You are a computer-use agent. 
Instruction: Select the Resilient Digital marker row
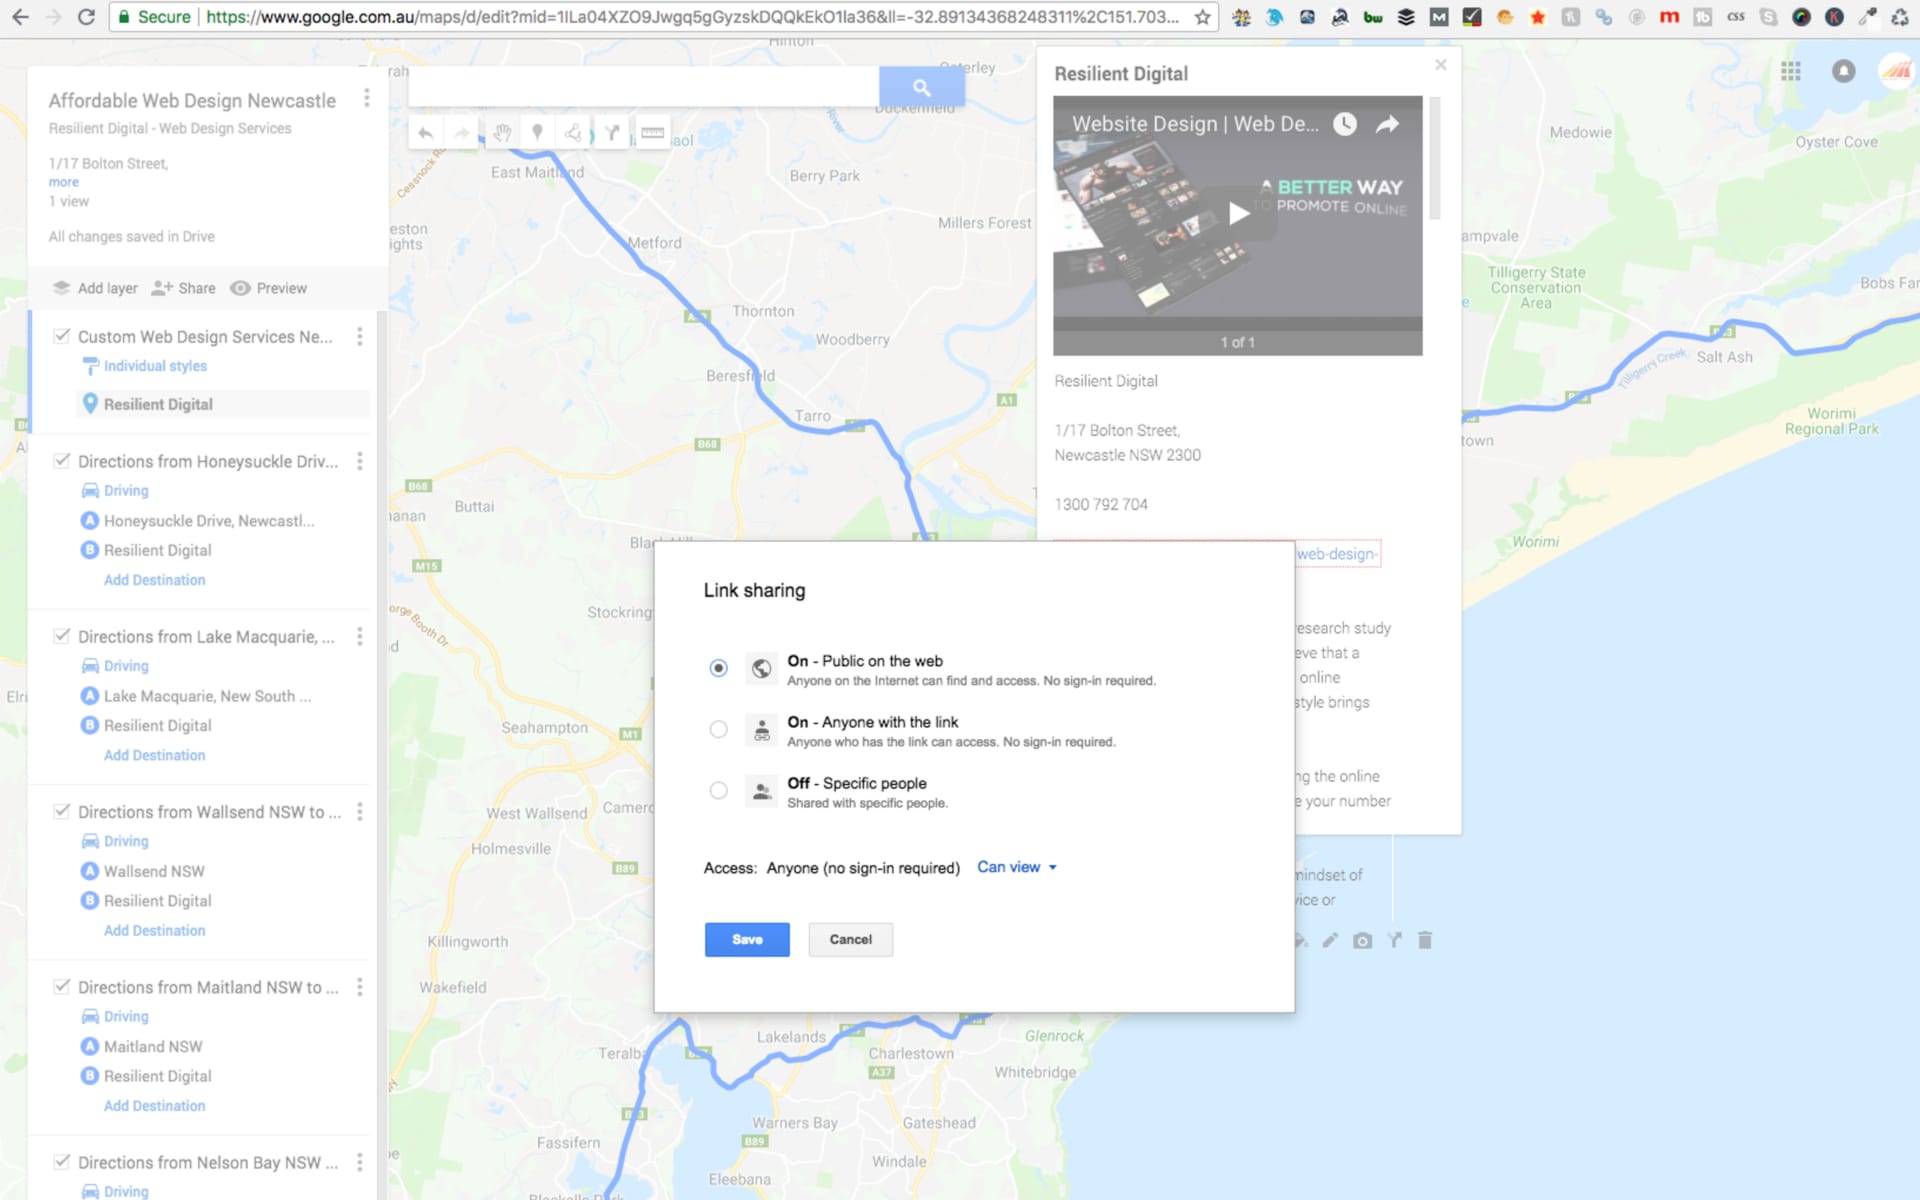[222, 404]
